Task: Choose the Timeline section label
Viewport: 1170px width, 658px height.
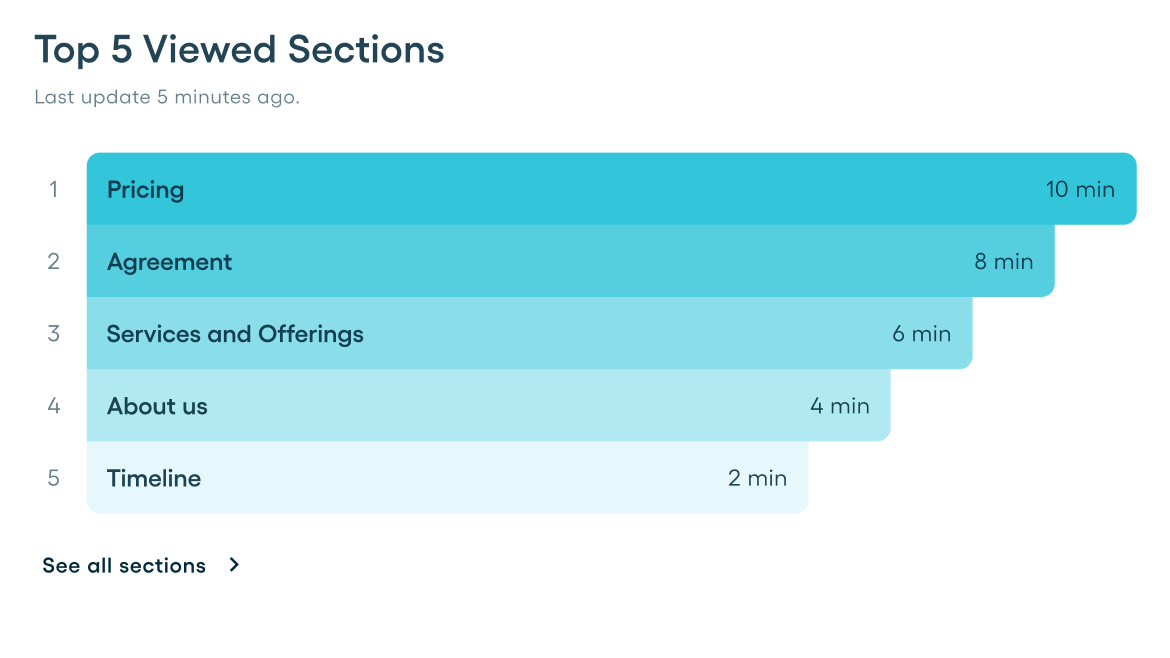Action: pos(154,478)
